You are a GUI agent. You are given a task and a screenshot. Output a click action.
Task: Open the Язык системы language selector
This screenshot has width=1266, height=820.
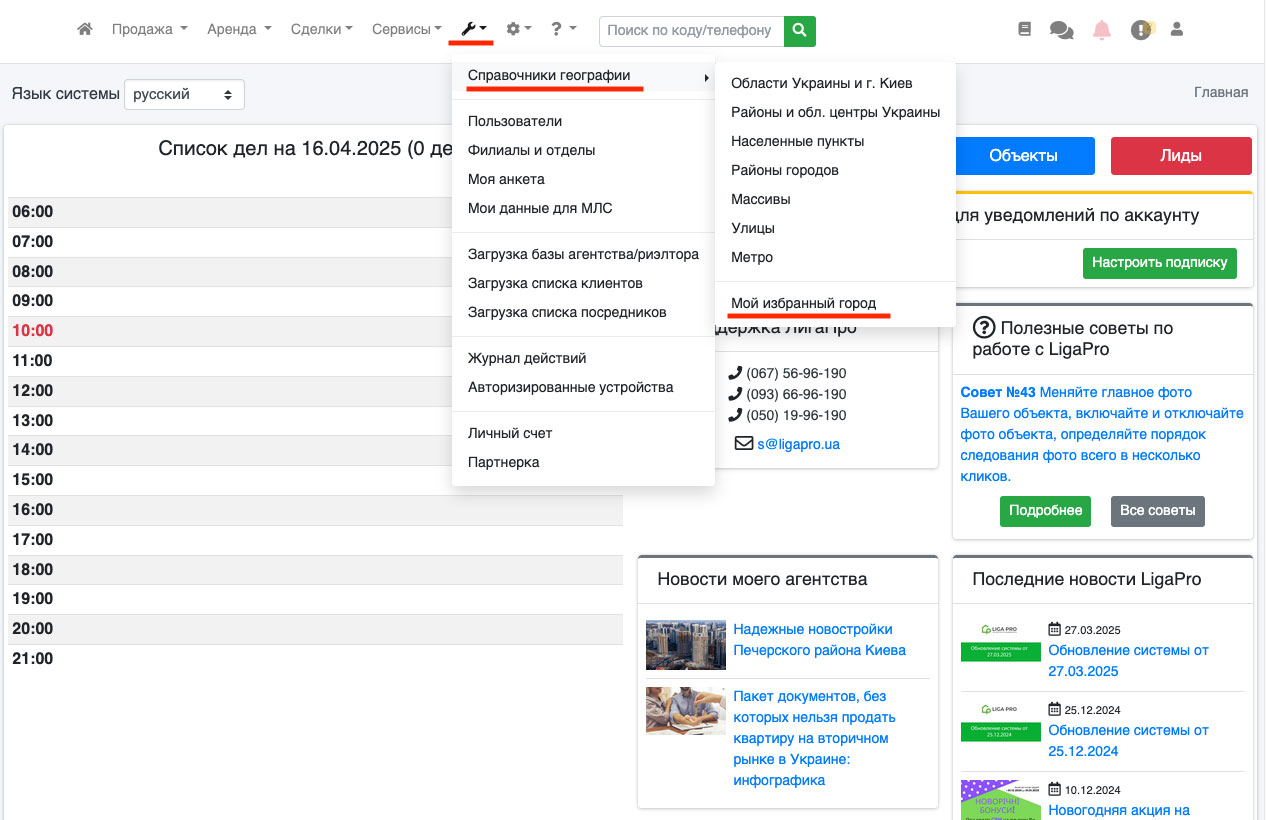point(184,95)
